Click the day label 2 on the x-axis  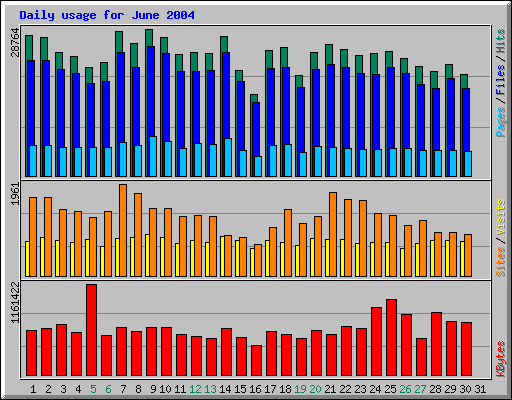[48, 389]
